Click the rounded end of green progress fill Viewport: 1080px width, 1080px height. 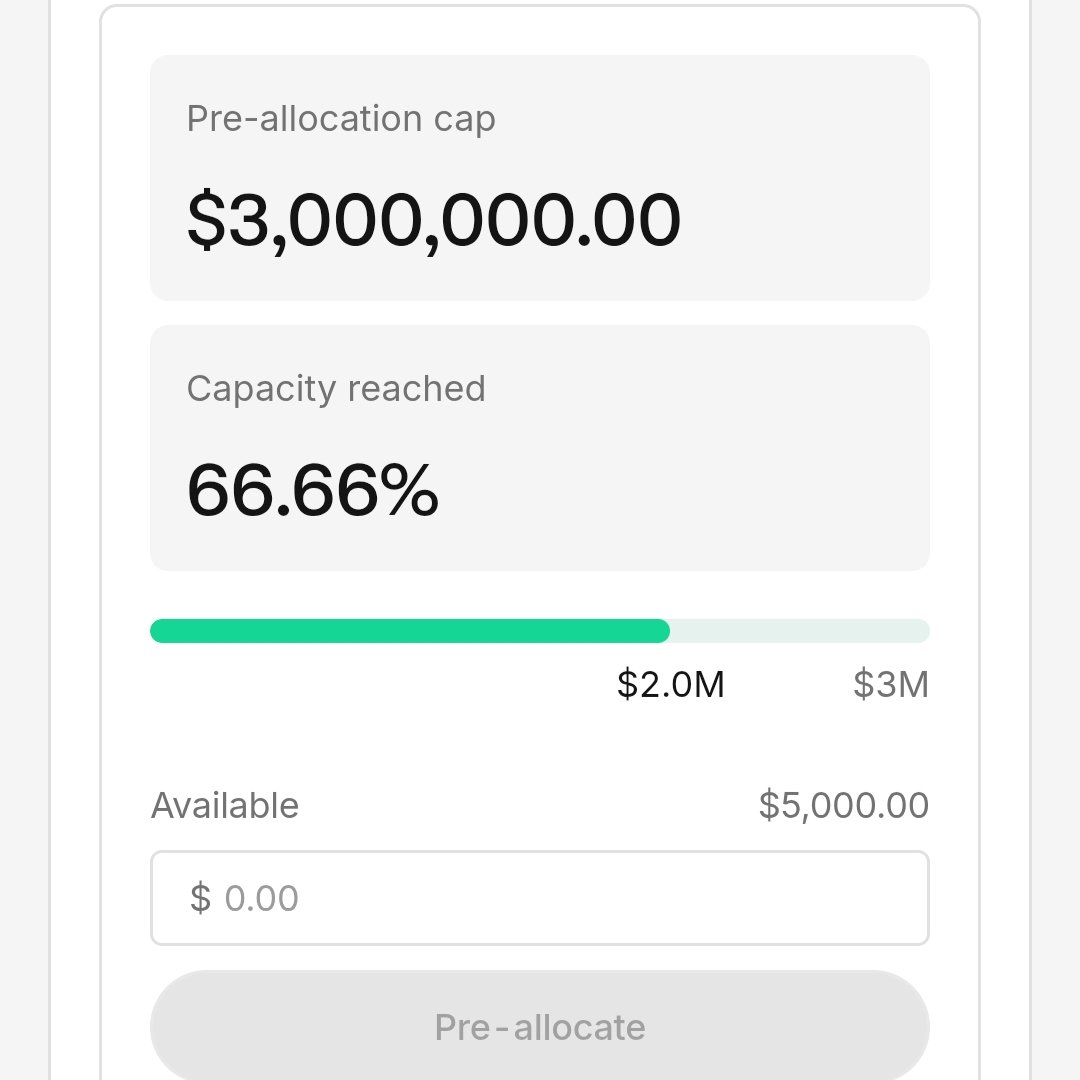tap(660, 631)
